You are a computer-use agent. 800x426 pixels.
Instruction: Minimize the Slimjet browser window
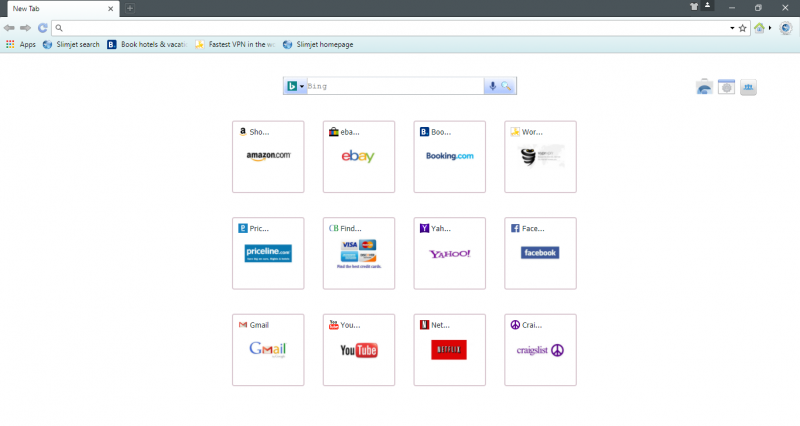[x=732, y=8]
